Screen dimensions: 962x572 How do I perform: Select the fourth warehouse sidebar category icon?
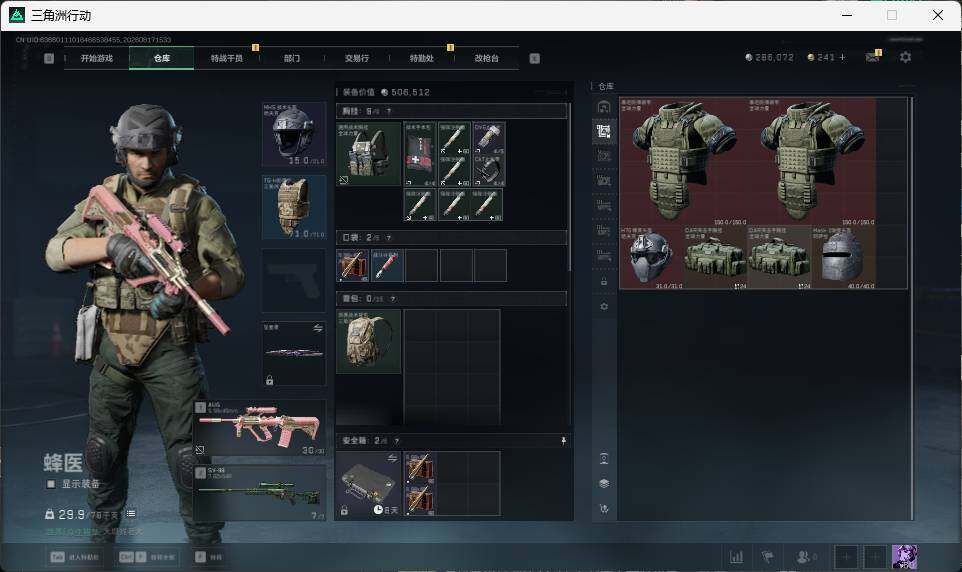tap(604, 180)
